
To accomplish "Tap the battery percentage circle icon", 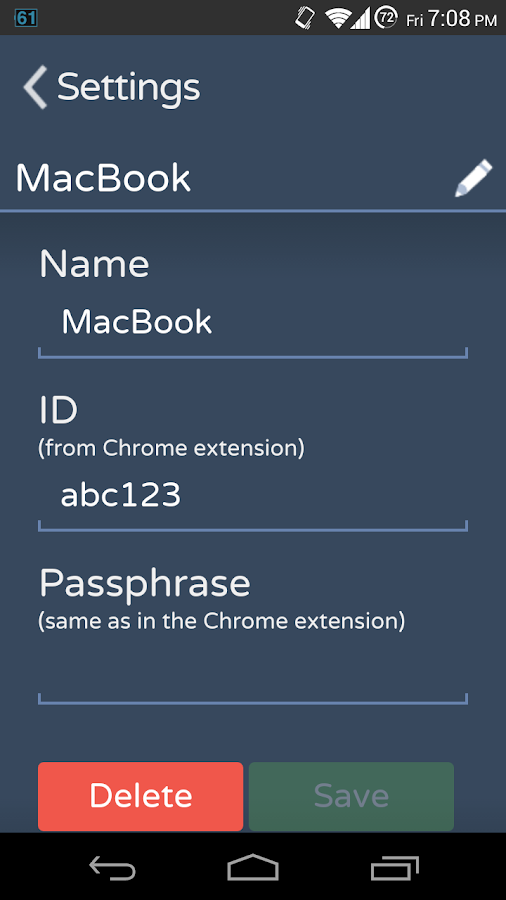I will [x=387, y=18].
